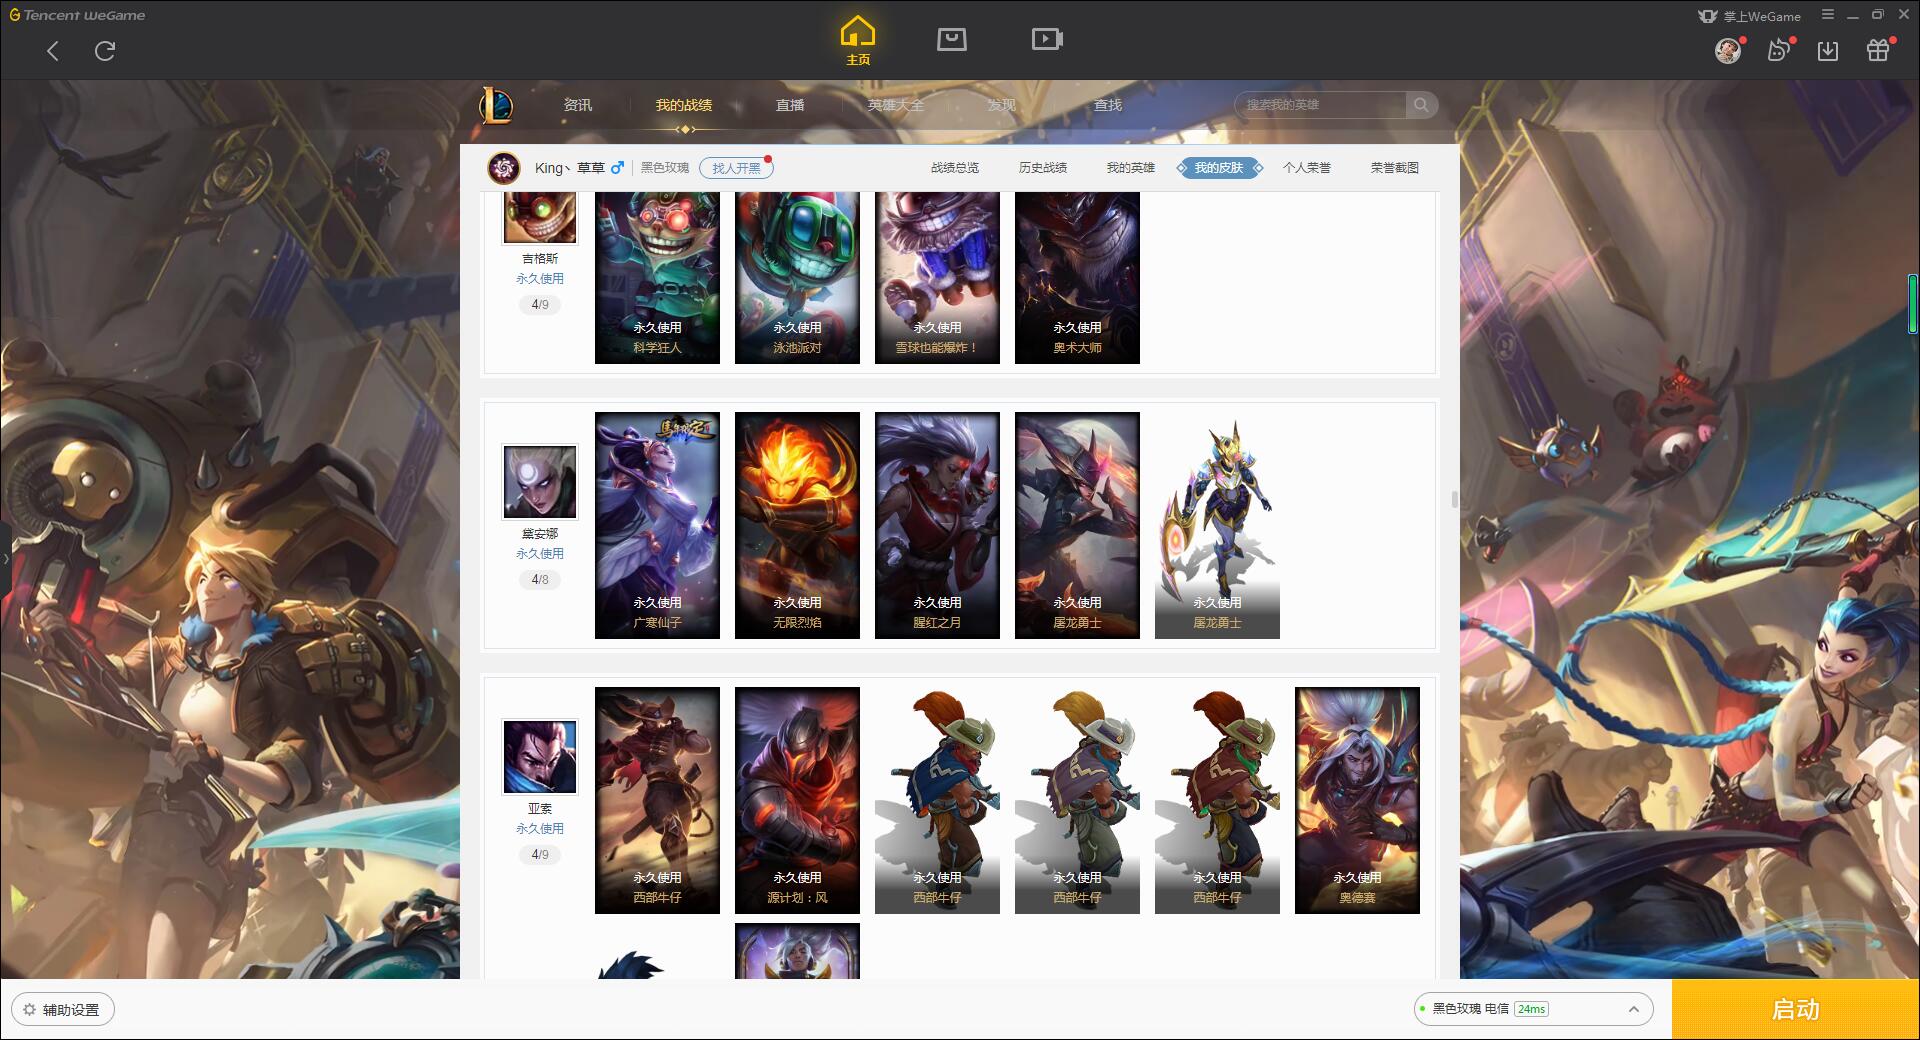Click the 黑色玫瑰 server label near the name
This screenshot has width=1920, height=1040.
[665, 168]
